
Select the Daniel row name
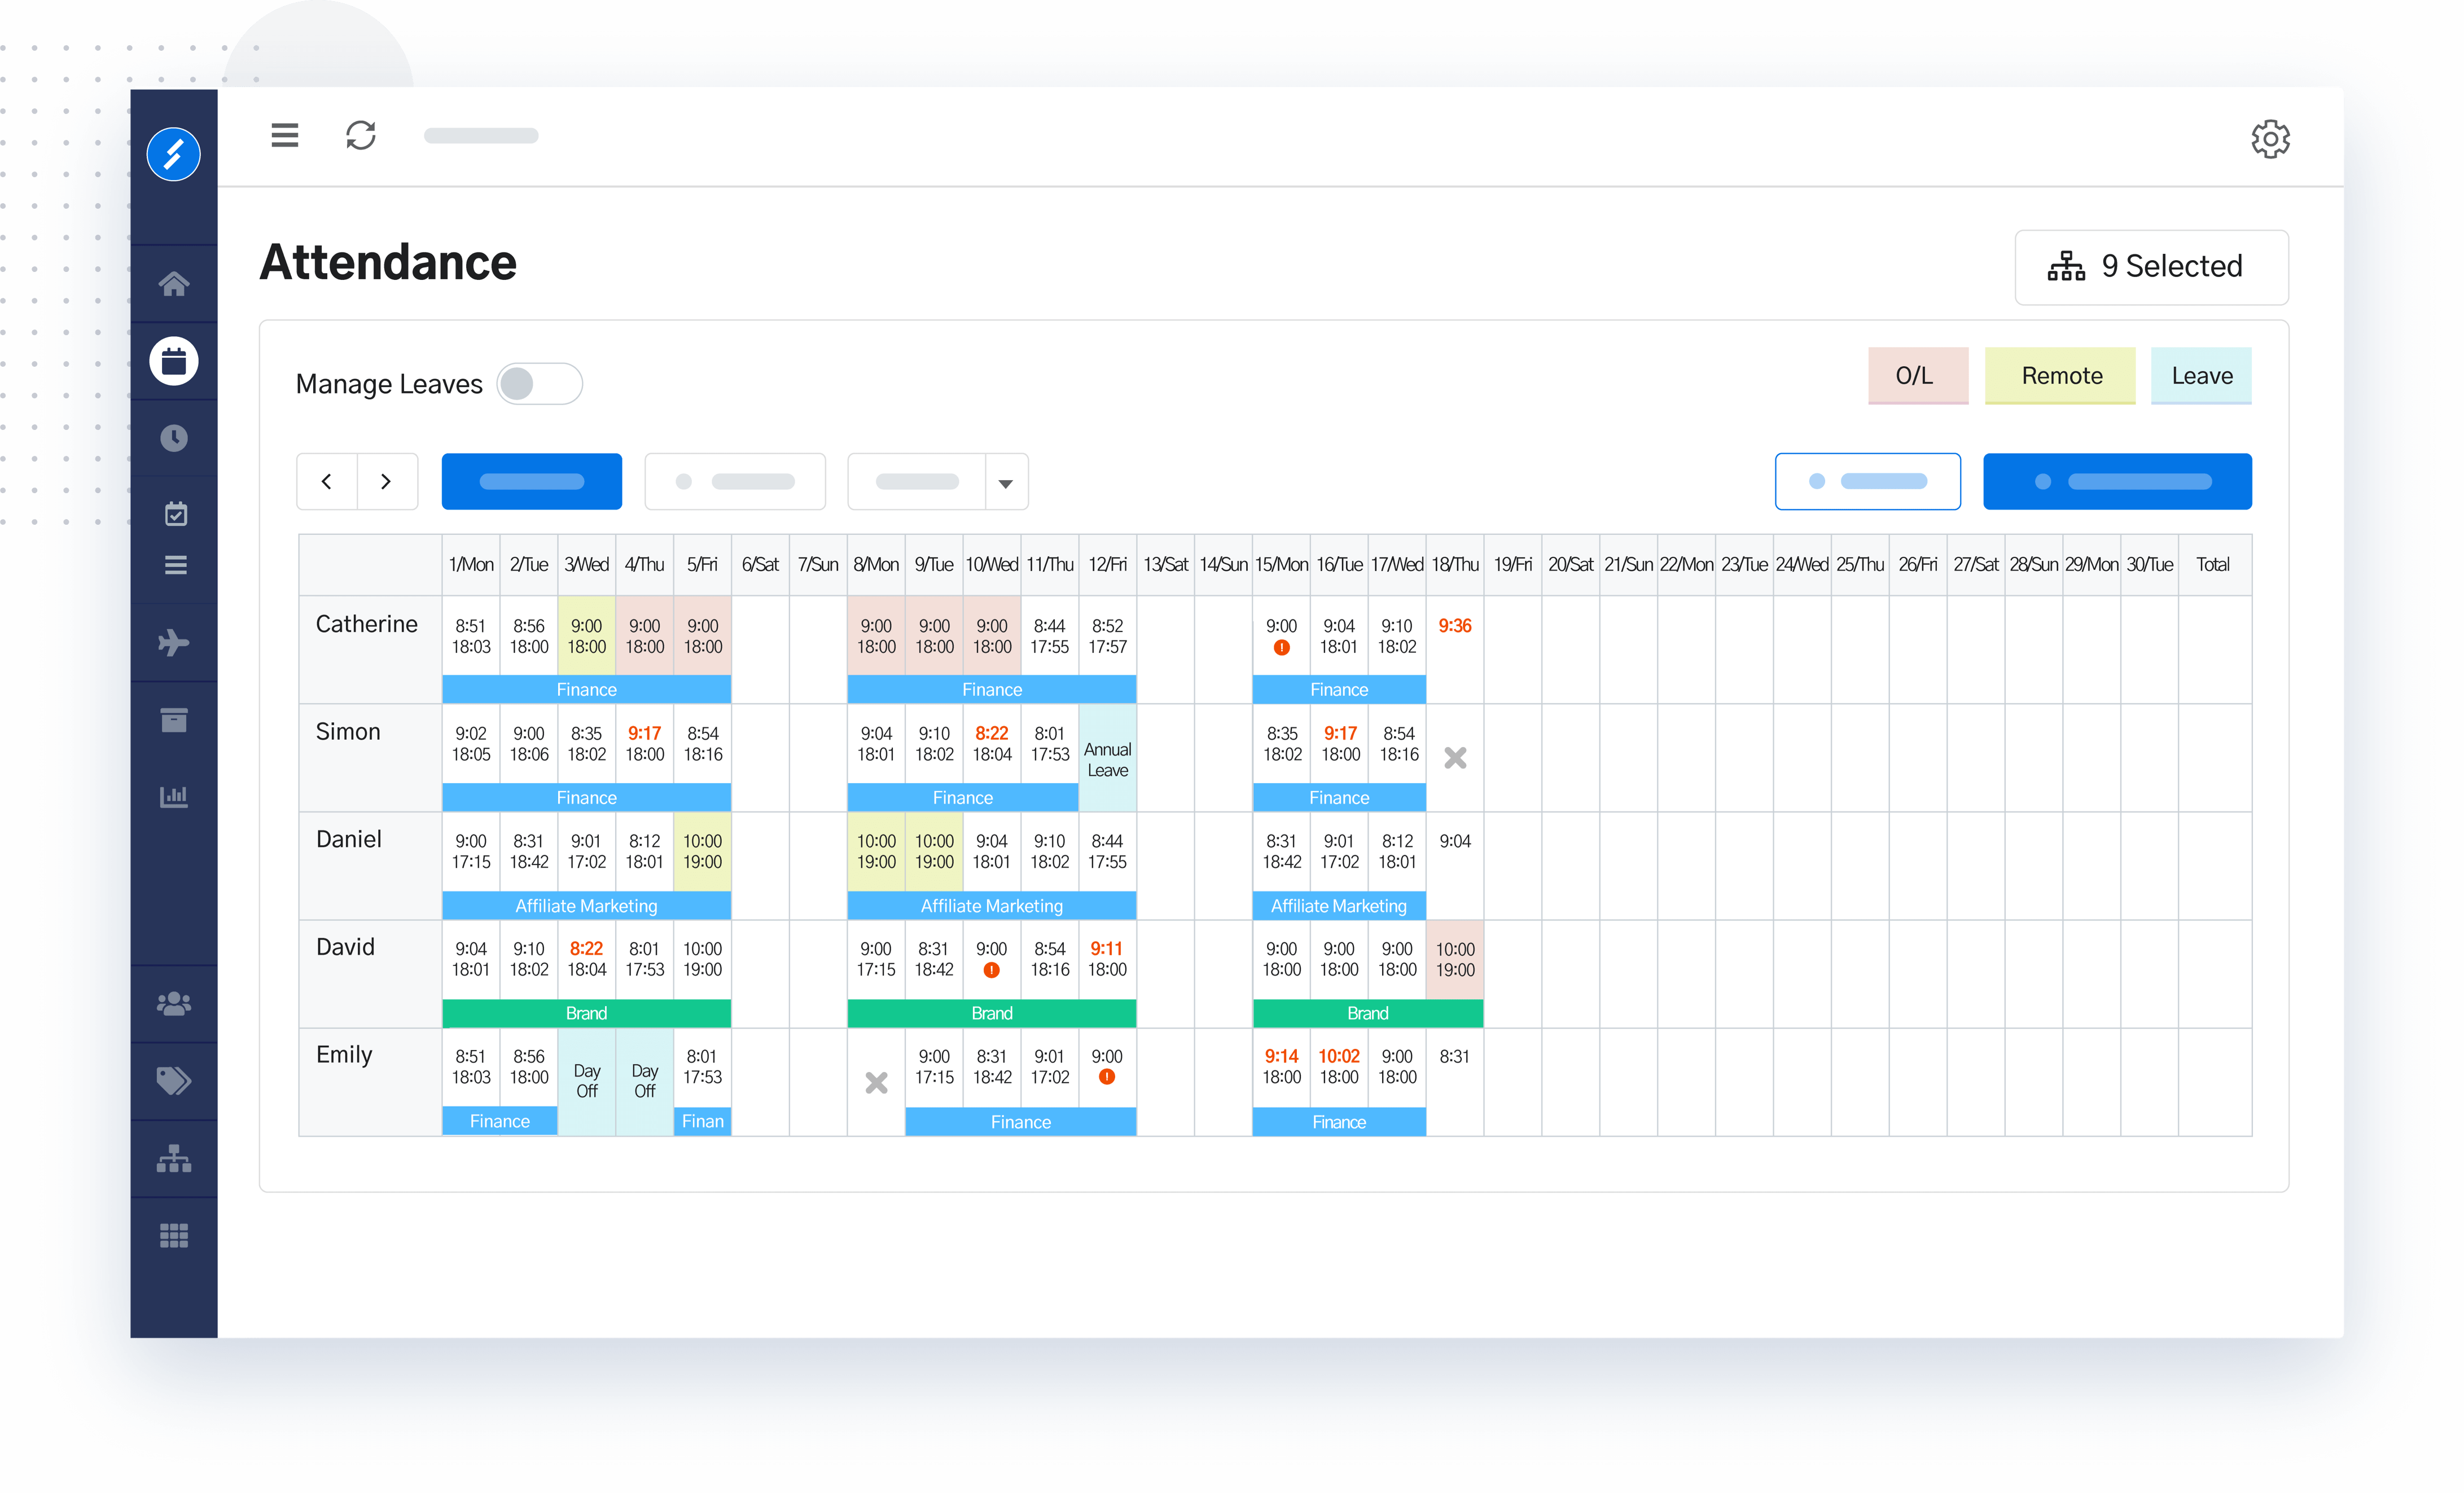pos(349,839)
